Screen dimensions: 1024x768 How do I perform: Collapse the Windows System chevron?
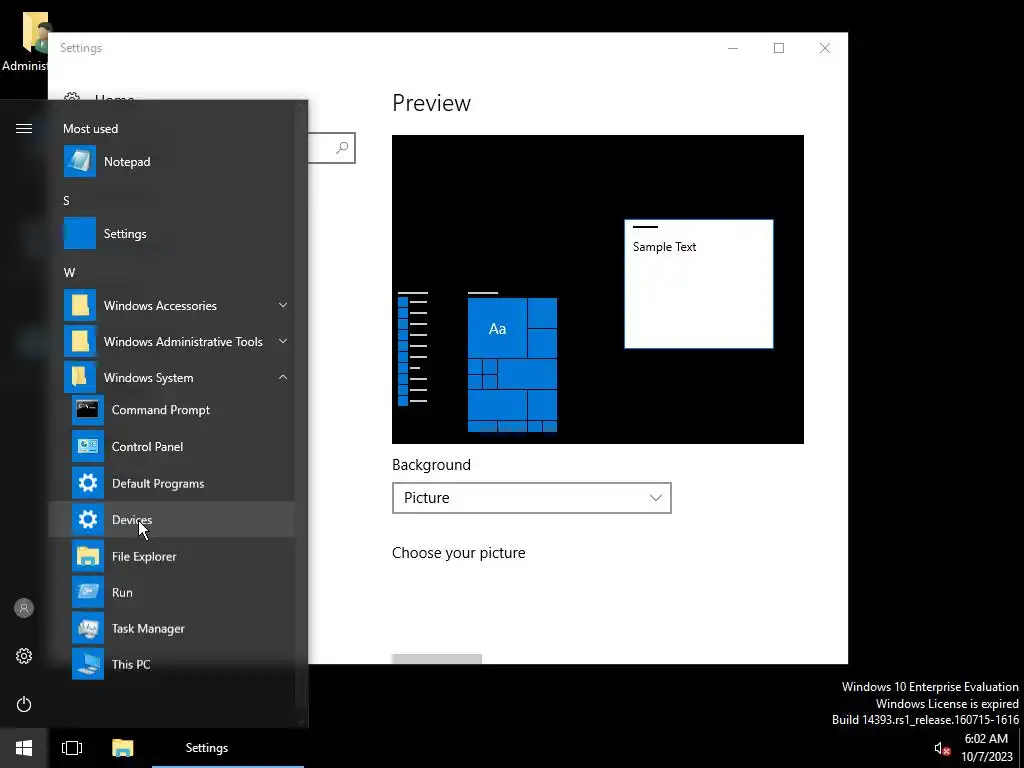tap(283, 377)
